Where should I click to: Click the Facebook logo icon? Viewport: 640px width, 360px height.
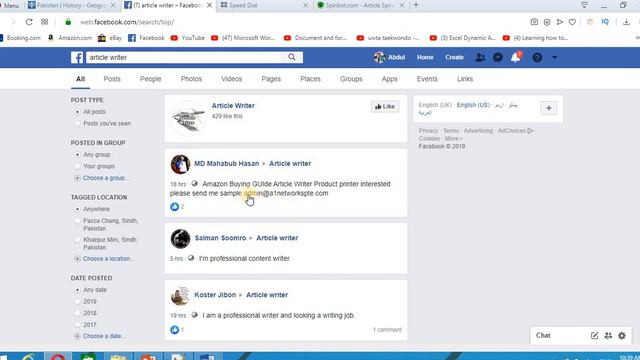click(x=77, y=58)
